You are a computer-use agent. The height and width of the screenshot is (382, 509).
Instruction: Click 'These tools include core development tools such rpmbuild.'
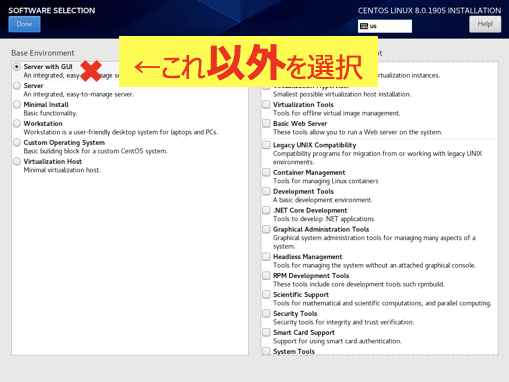click(x=359, y=284)
